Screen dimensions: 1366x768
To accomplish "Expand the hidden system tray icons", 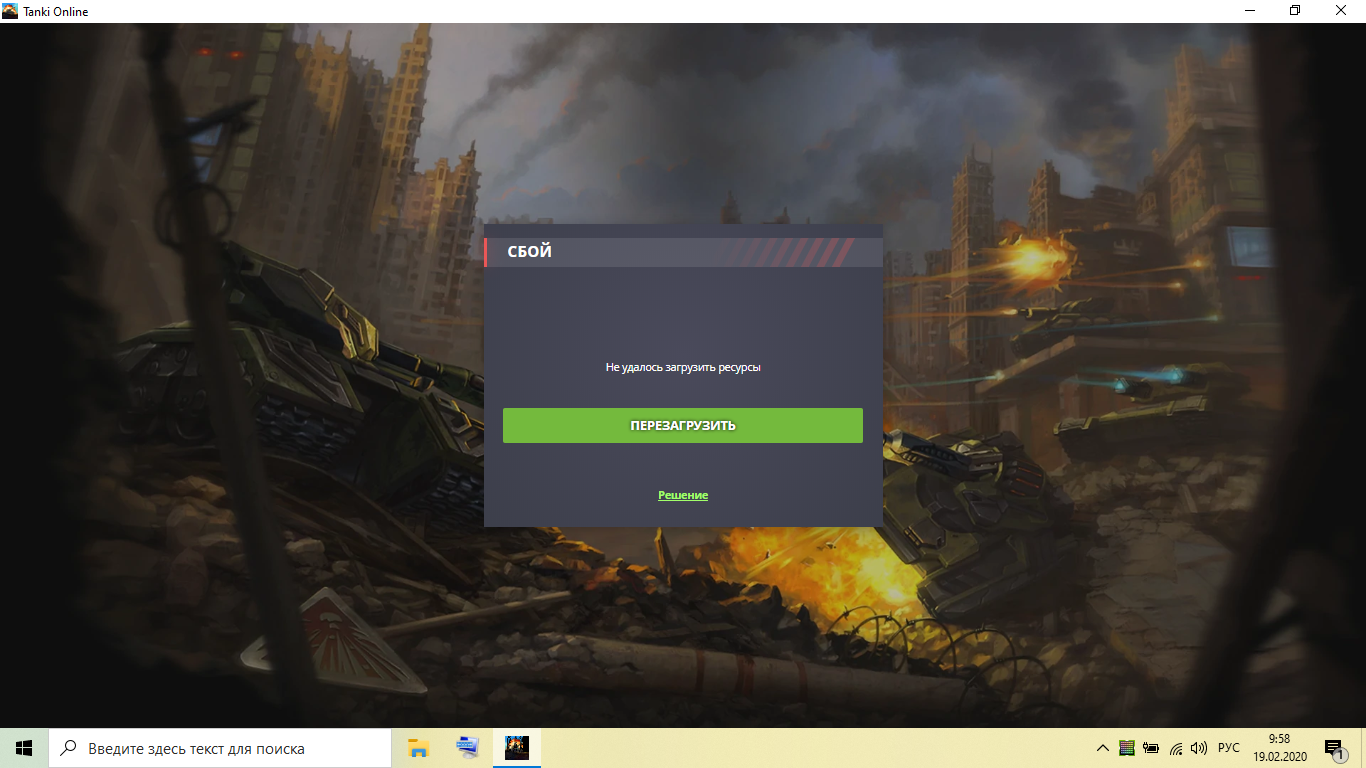I will coord(1103,748).
